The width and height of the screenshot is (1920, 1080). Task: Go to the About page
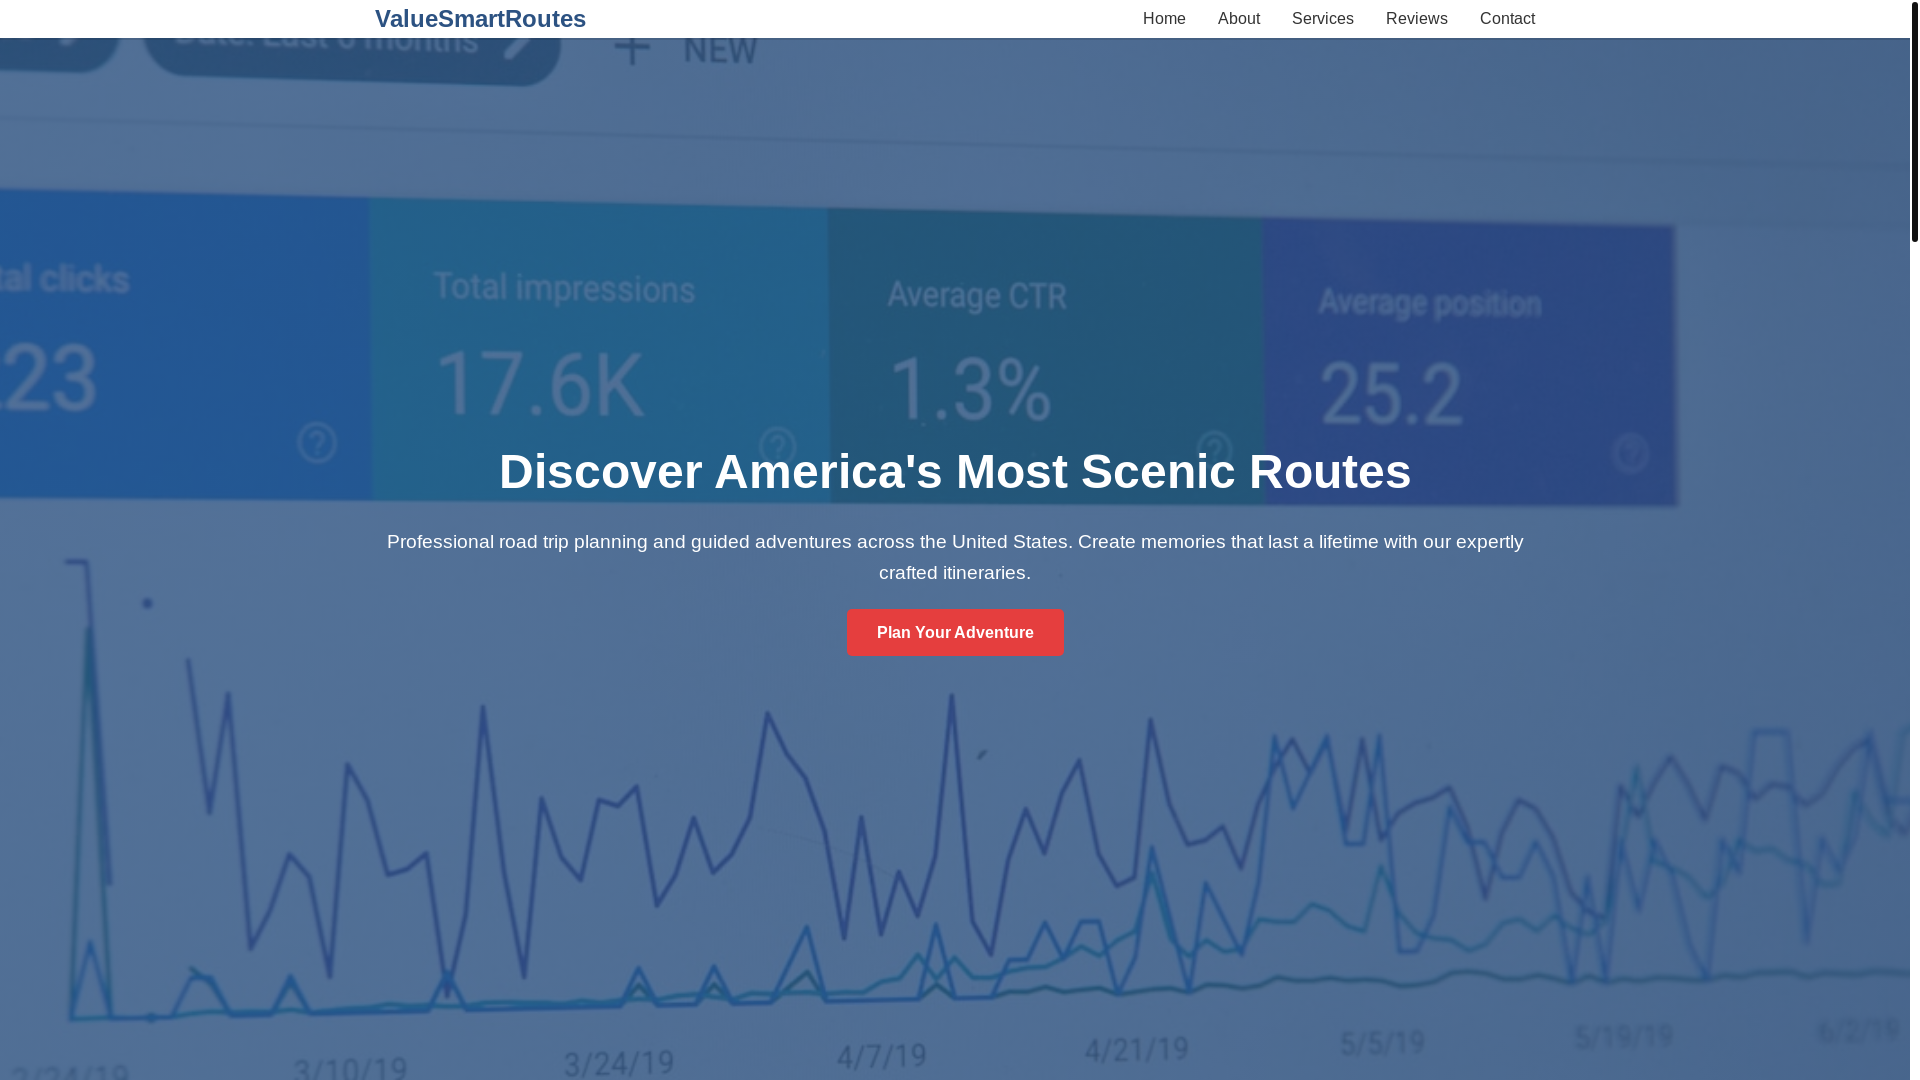tap(1238, 19)
